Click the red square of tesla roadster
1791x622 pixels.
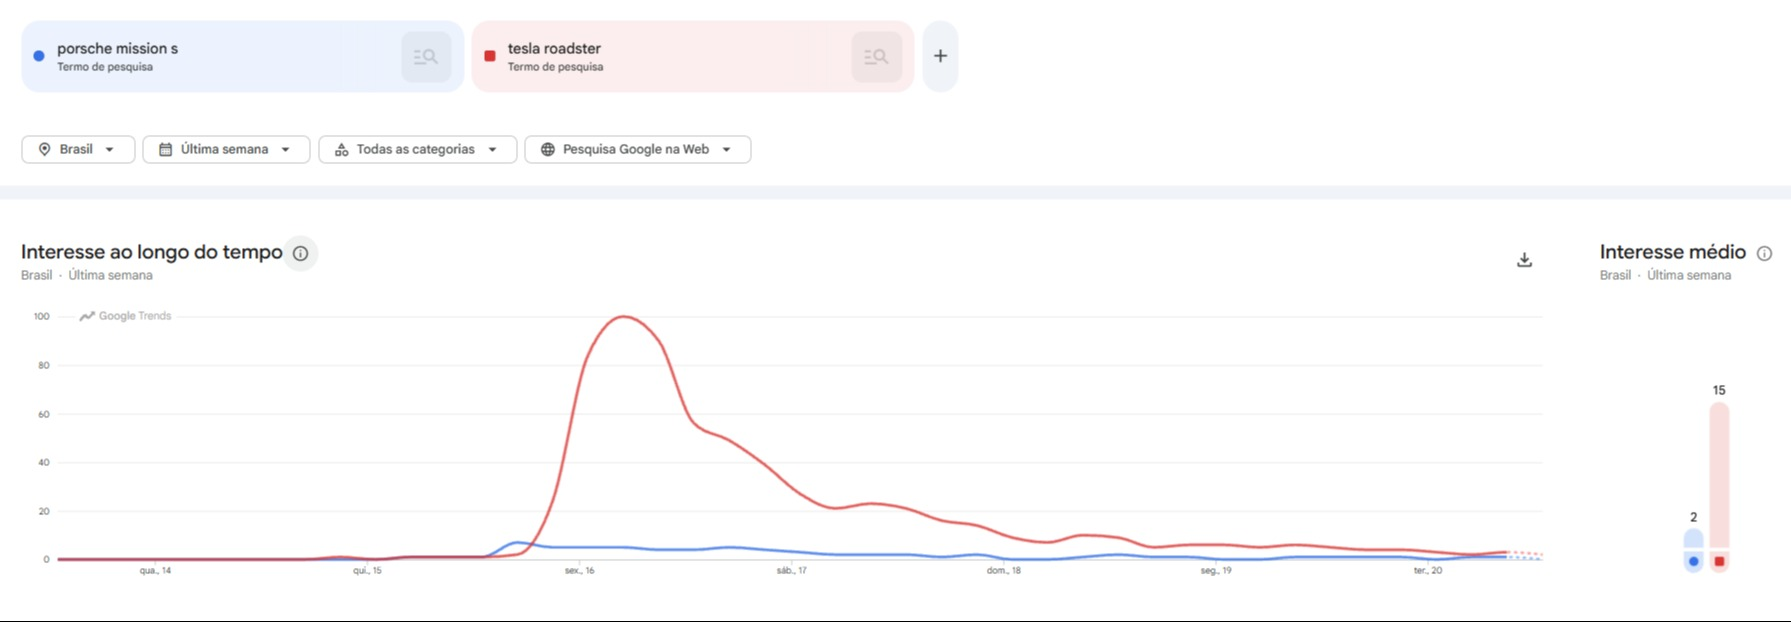point(490,56)
